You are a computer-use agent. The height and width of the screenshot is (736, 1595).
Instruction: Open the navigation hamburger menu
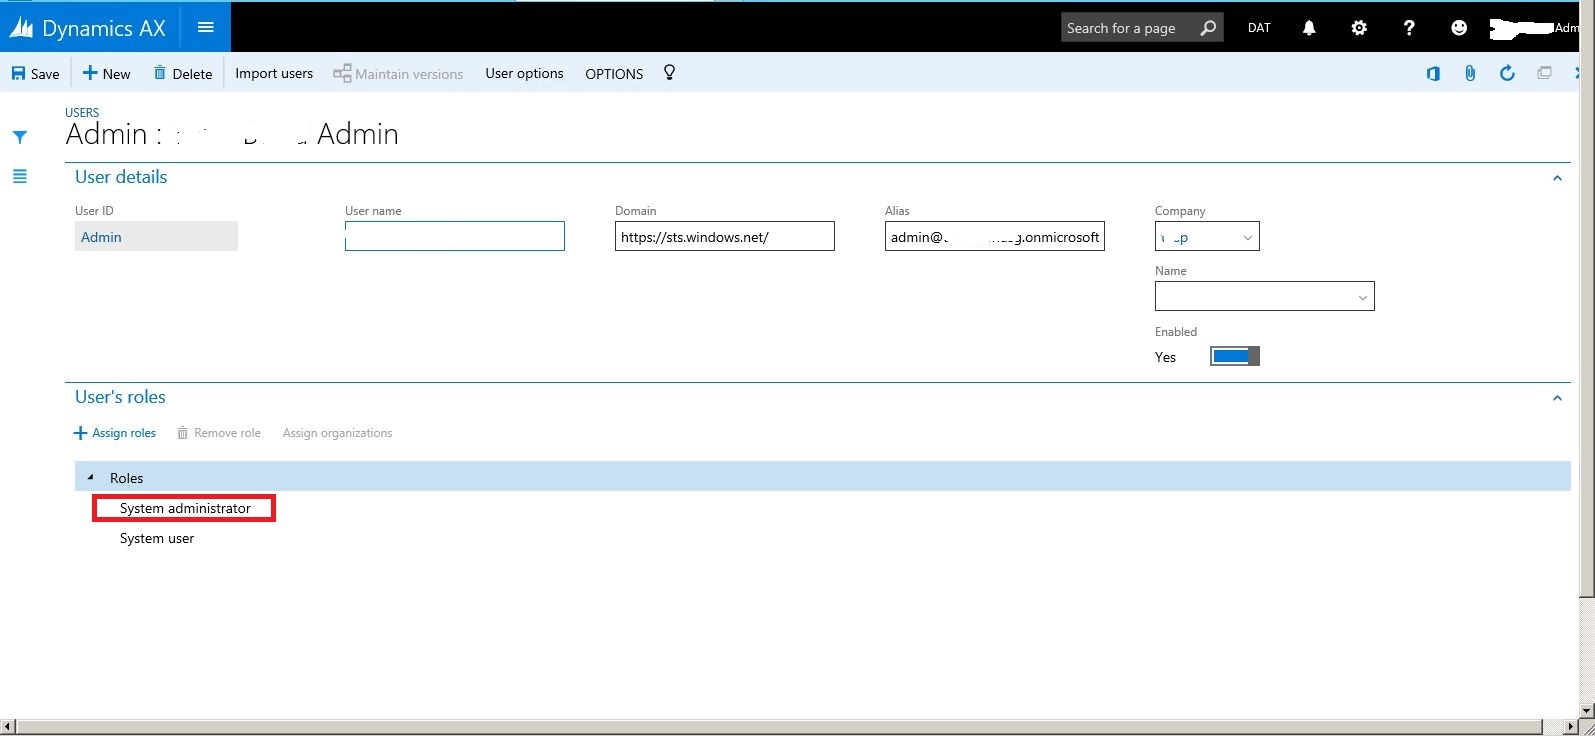[206, 27]
